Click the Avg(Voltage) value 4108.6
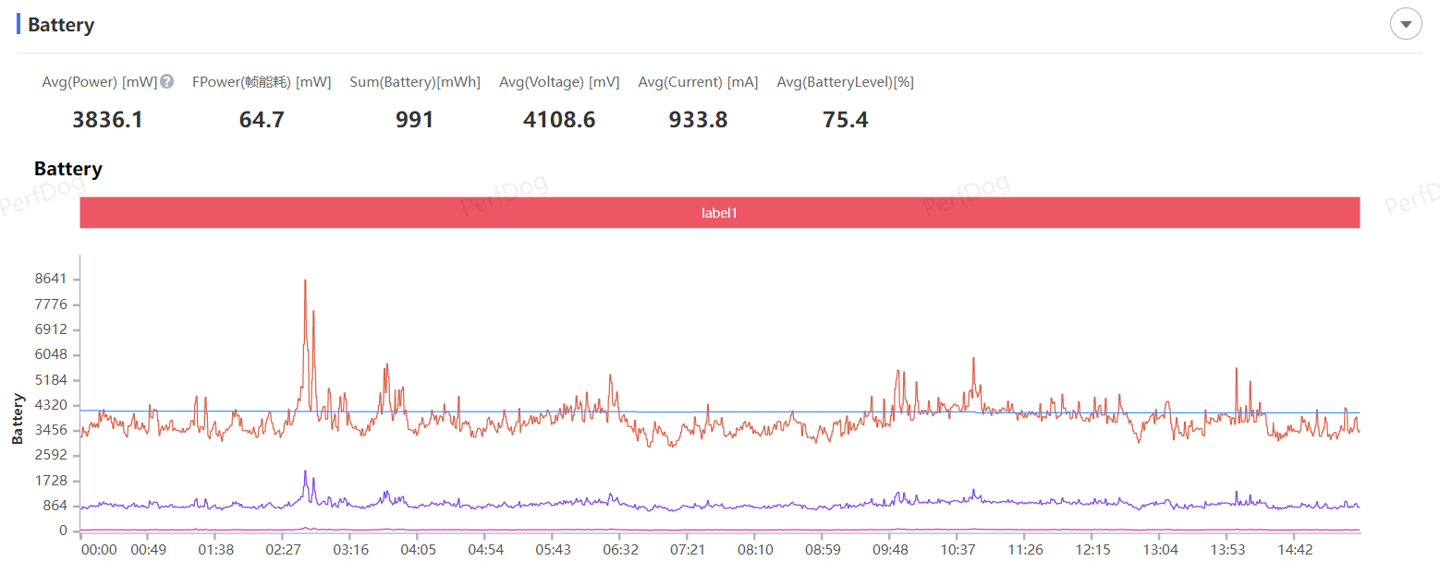1440x561 pixels. click(559, 120)
